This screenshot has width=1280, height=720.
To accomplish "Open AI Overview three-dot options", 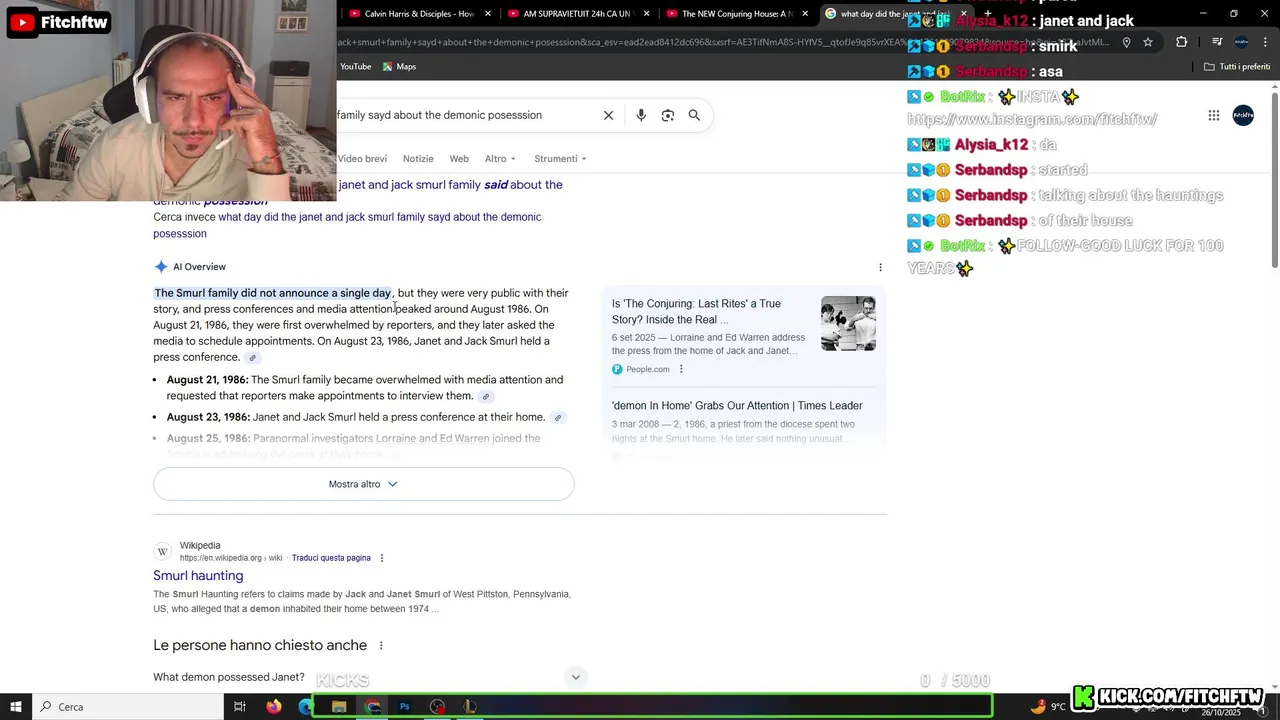I will coord(880,267).
